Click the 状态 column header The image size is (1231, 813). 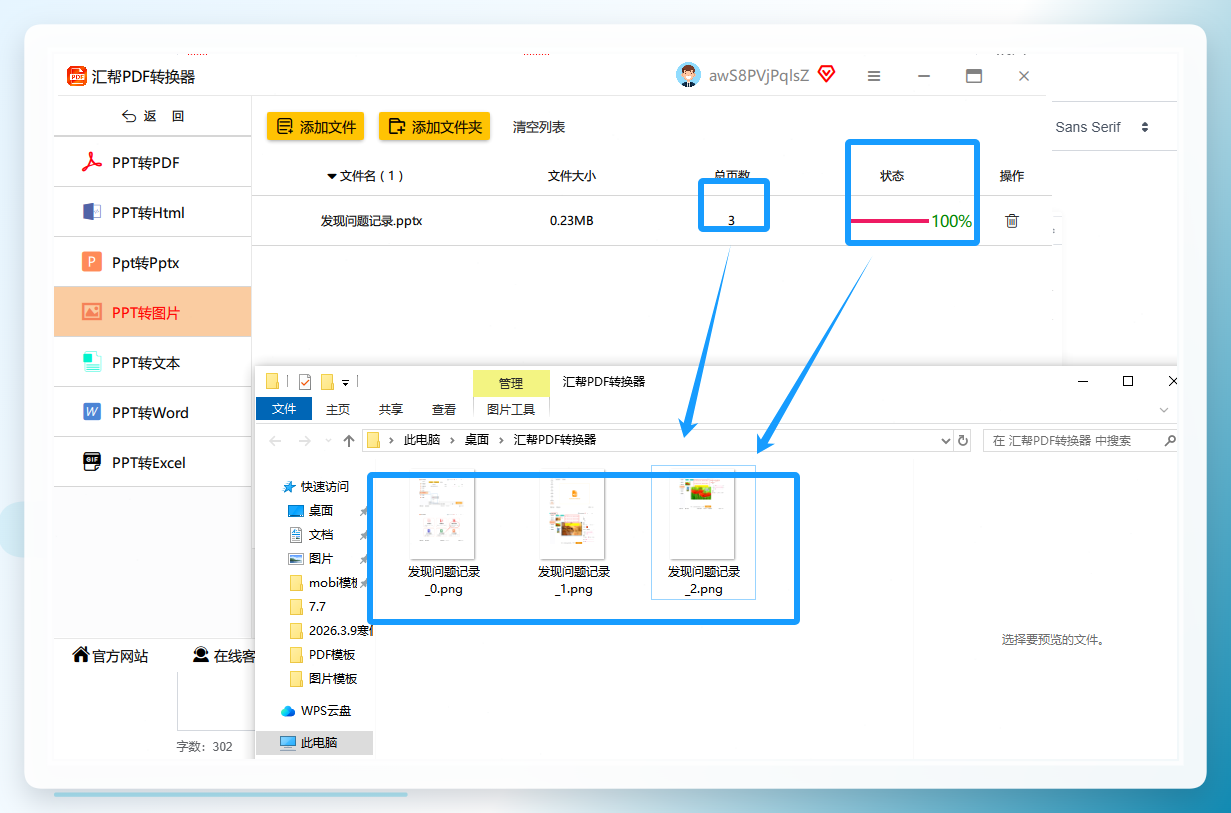point(892,176)
